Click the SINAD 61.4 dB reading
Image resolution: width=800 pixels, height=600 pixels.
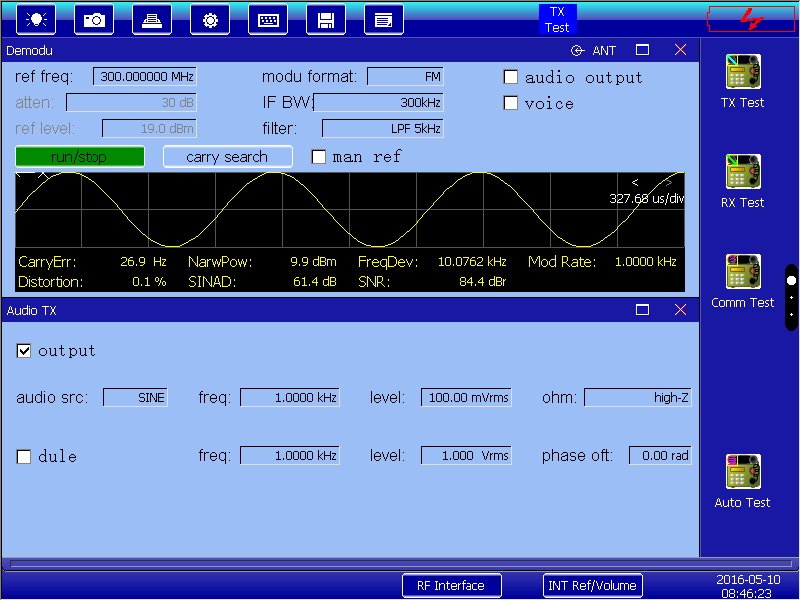click(262, 282)
